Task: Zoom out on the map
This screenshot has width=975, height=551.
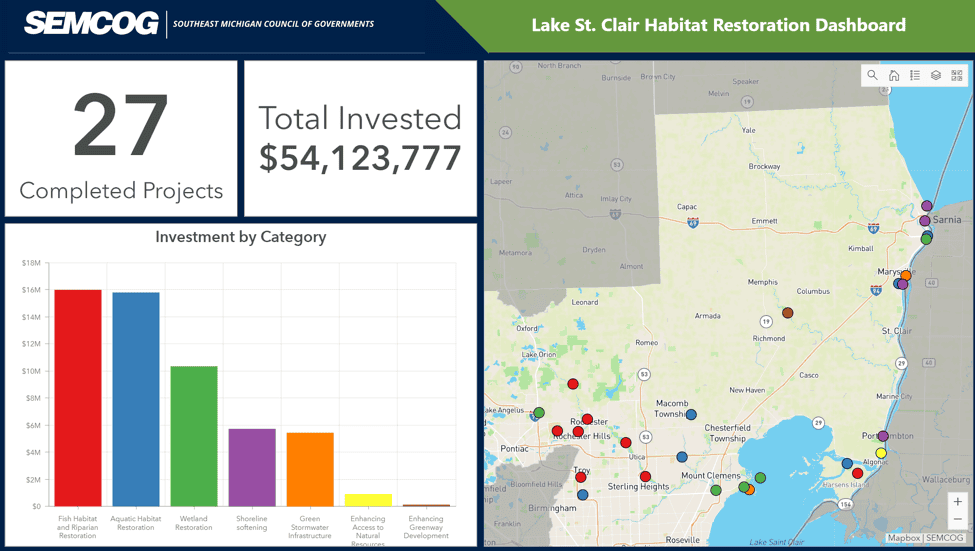Action: tap(957, 520)
